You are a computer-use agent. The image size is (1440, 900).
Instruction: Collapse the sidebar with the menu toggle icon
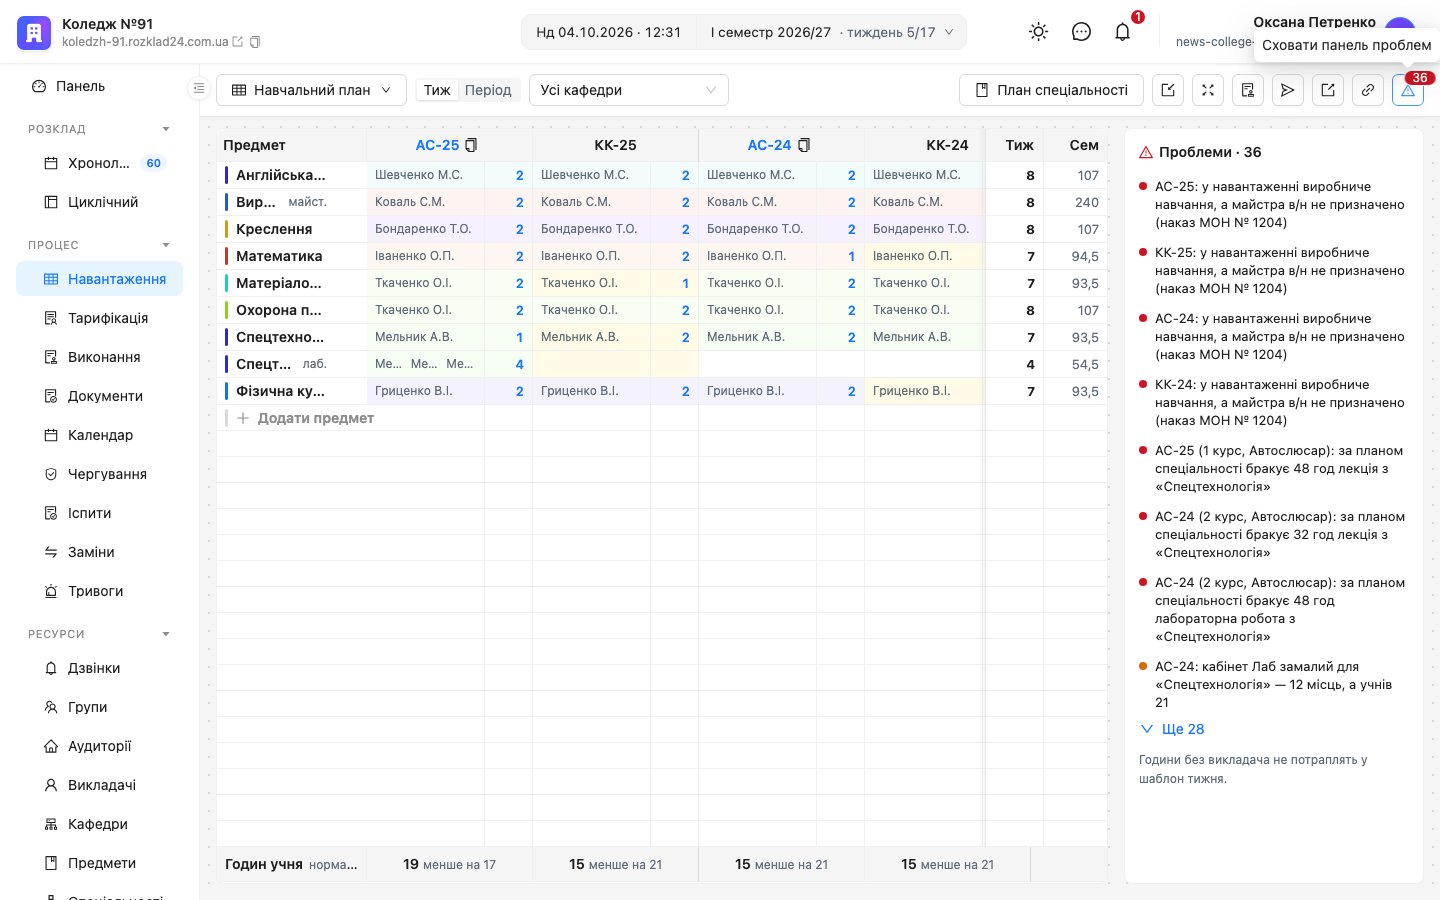[x=199, y=89]
